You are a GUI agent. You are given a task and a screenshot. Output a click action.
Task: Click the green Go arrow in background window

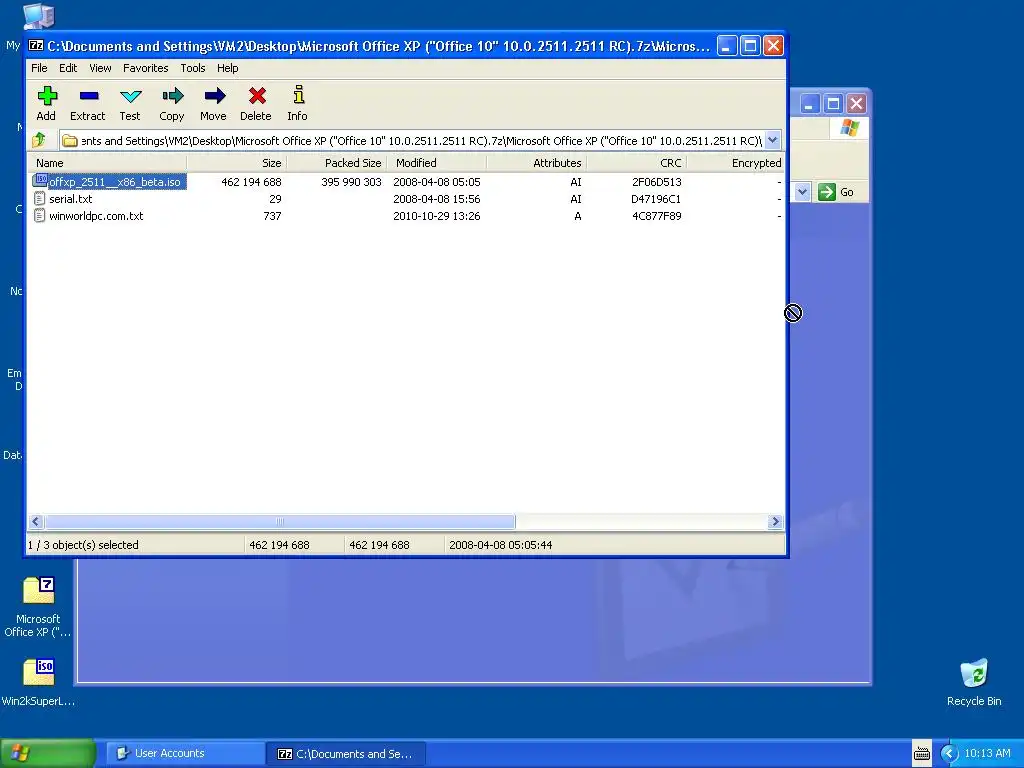(x=827, y=192)
